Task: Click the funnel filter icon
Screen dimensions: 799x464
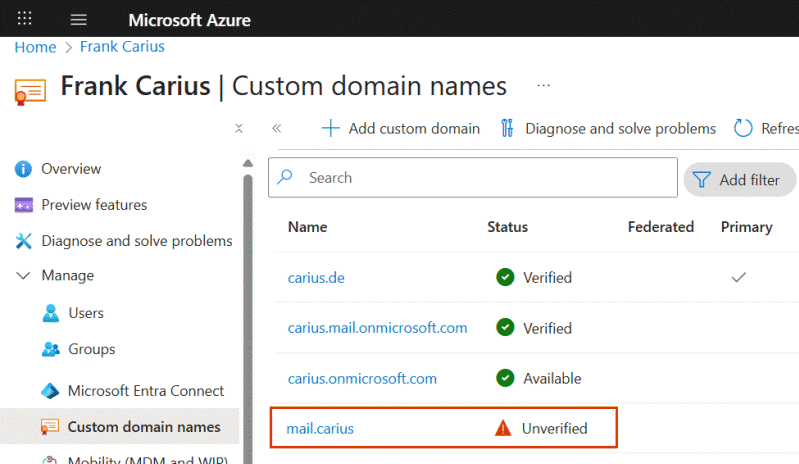Action: (702, 180)
